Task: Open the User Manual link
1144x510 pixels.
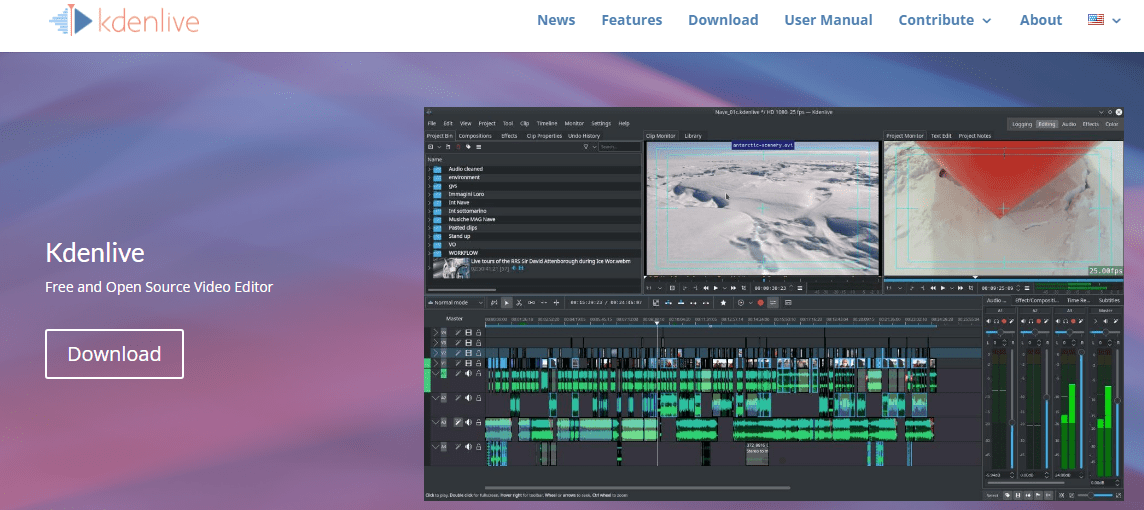Action: [x=828, y=20]
